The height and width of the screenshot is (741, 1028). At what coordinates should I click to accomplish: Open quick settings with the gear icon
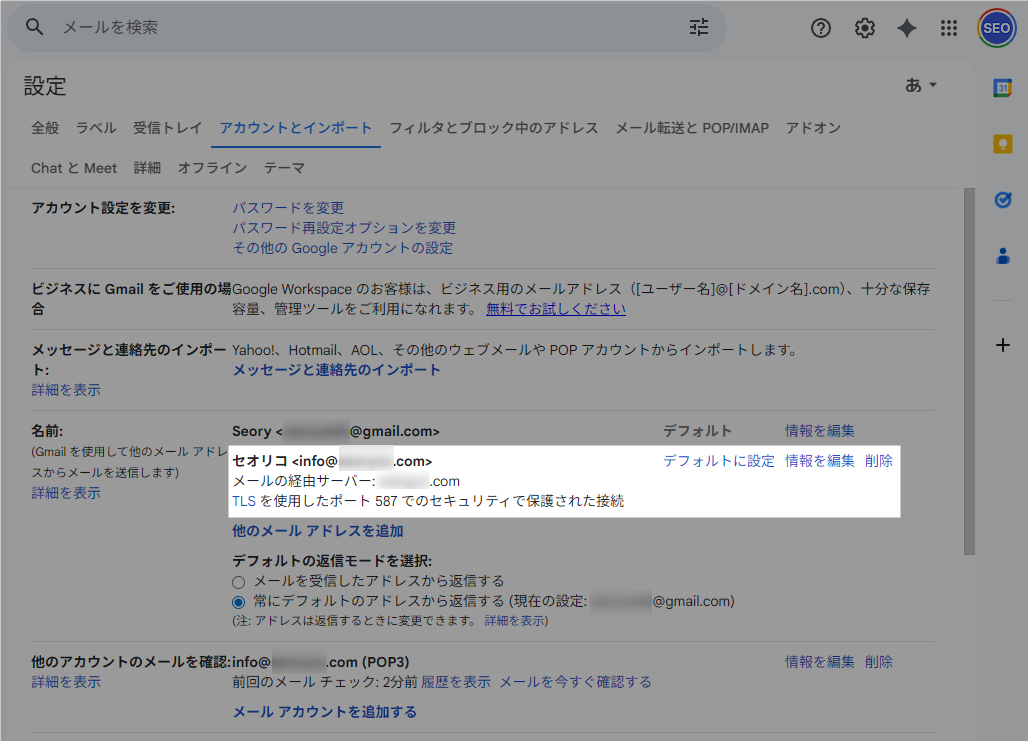pyautogui.click(x=864, y=28)
